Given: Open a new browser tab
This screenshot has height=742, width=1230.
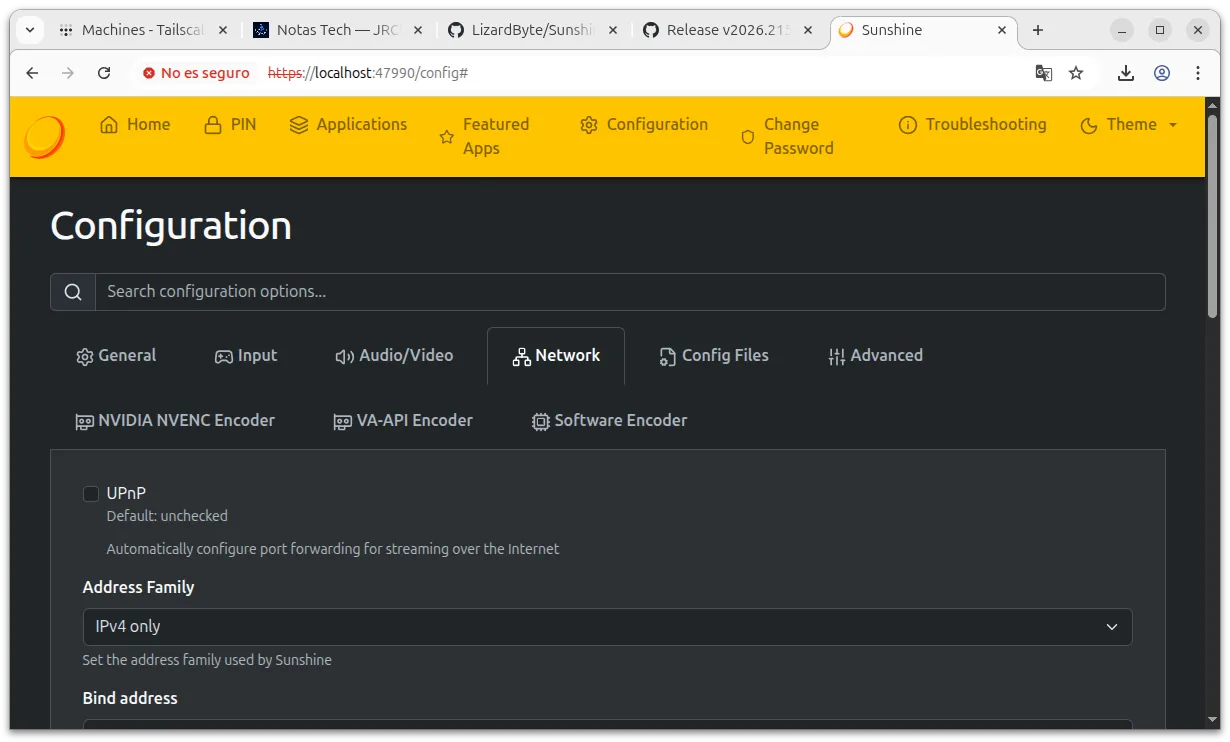Looking at the screenshot, I should 1038,30.
